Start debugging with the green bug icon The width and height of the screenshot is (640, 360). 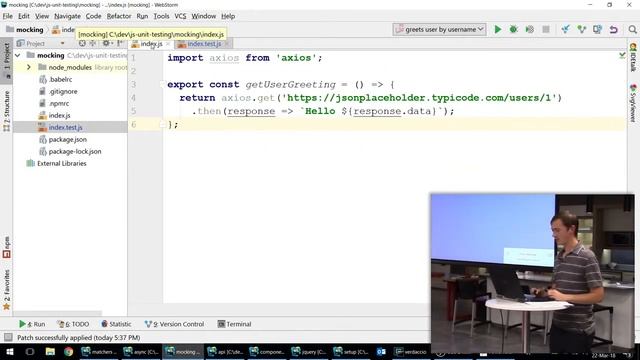click(x=513, y=29)
